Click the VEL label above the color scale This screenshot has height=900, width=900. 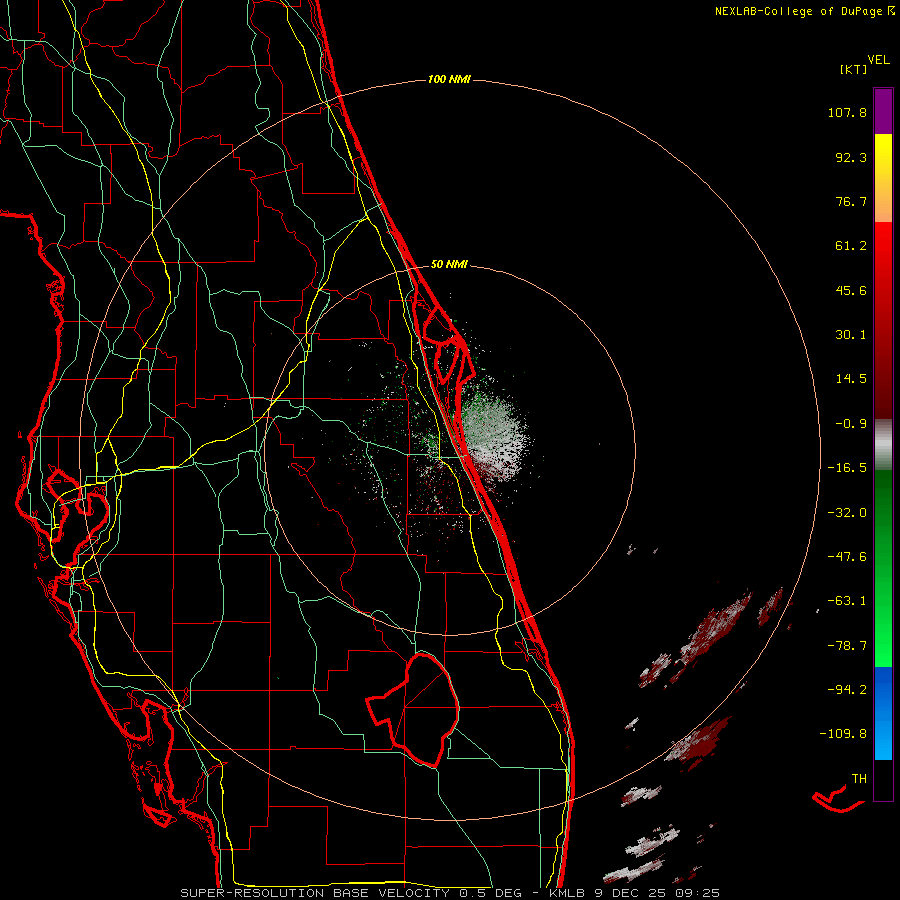(x=879, y=59)
